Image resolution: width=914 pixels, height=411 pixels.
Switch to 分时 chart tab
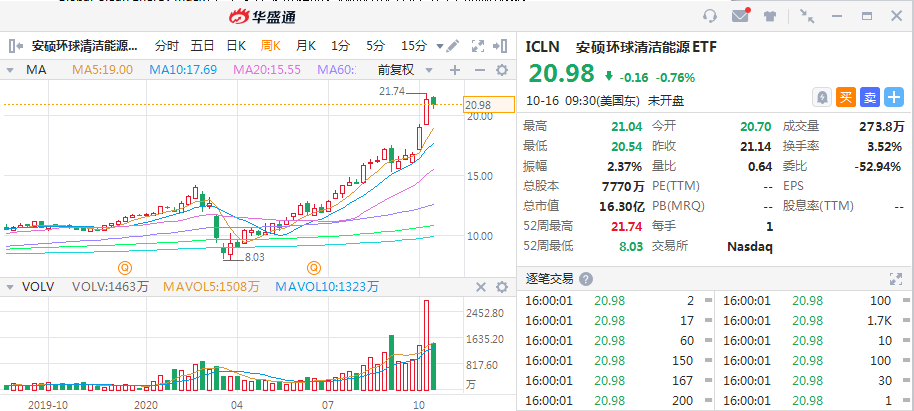pyautogui.click(x=167, y=45)
